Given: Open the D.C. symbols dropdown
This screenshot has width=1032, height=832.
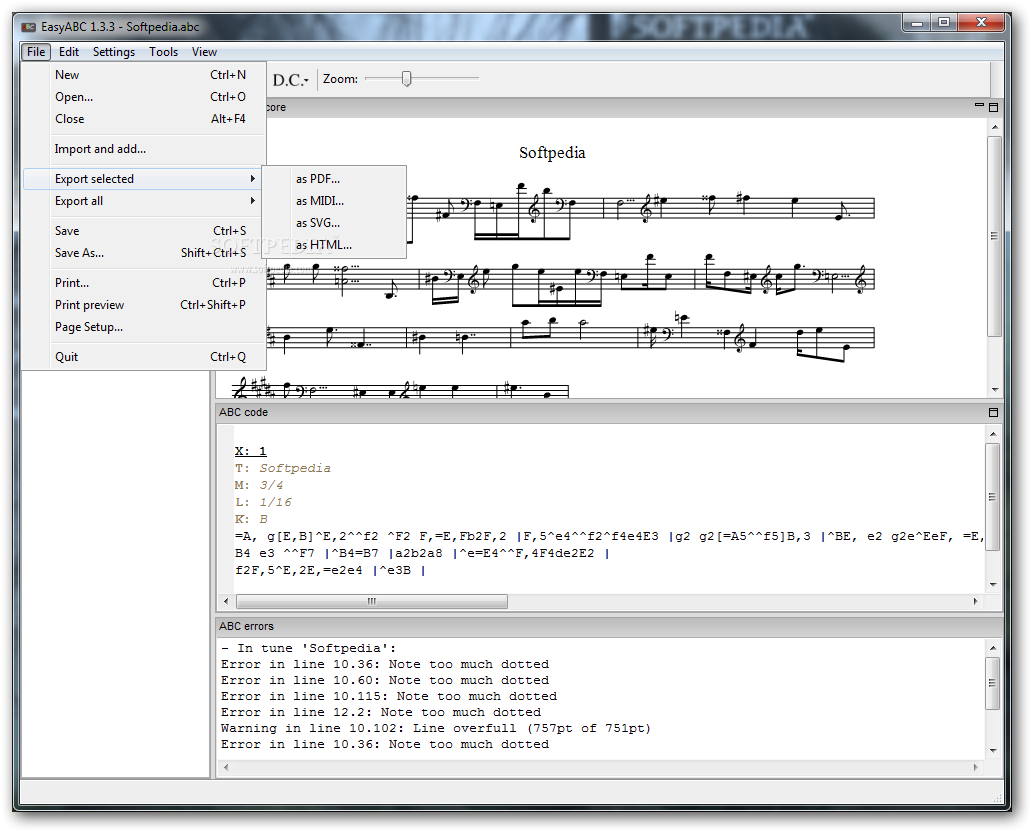Looking at the screenshot, I should [291, 80].
